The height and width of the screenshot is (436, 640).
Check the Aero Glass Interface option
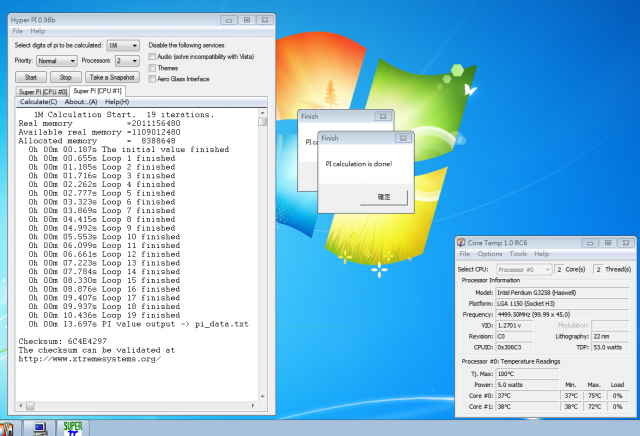point(152,79)
